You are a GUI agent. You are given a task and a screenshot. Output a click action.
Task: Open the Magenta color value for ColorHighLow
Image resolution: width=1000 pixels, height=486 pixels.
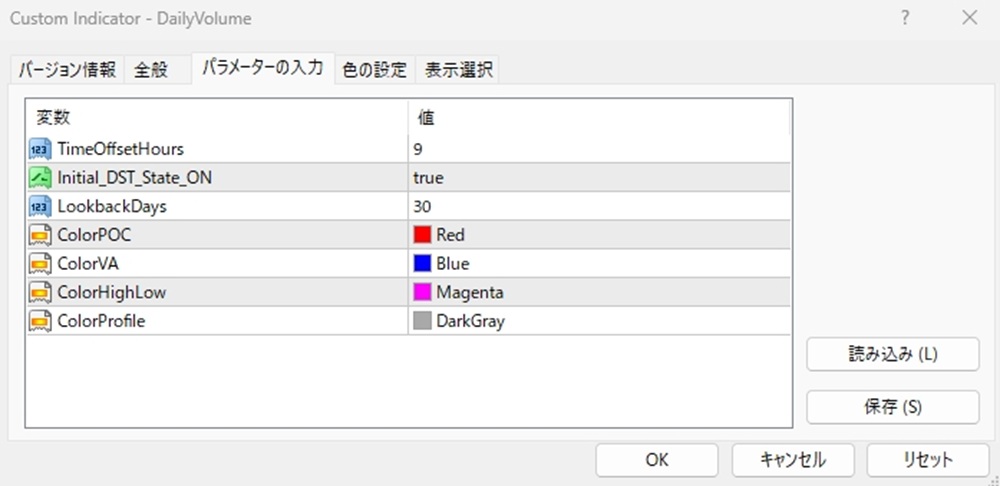pos(469,293)
